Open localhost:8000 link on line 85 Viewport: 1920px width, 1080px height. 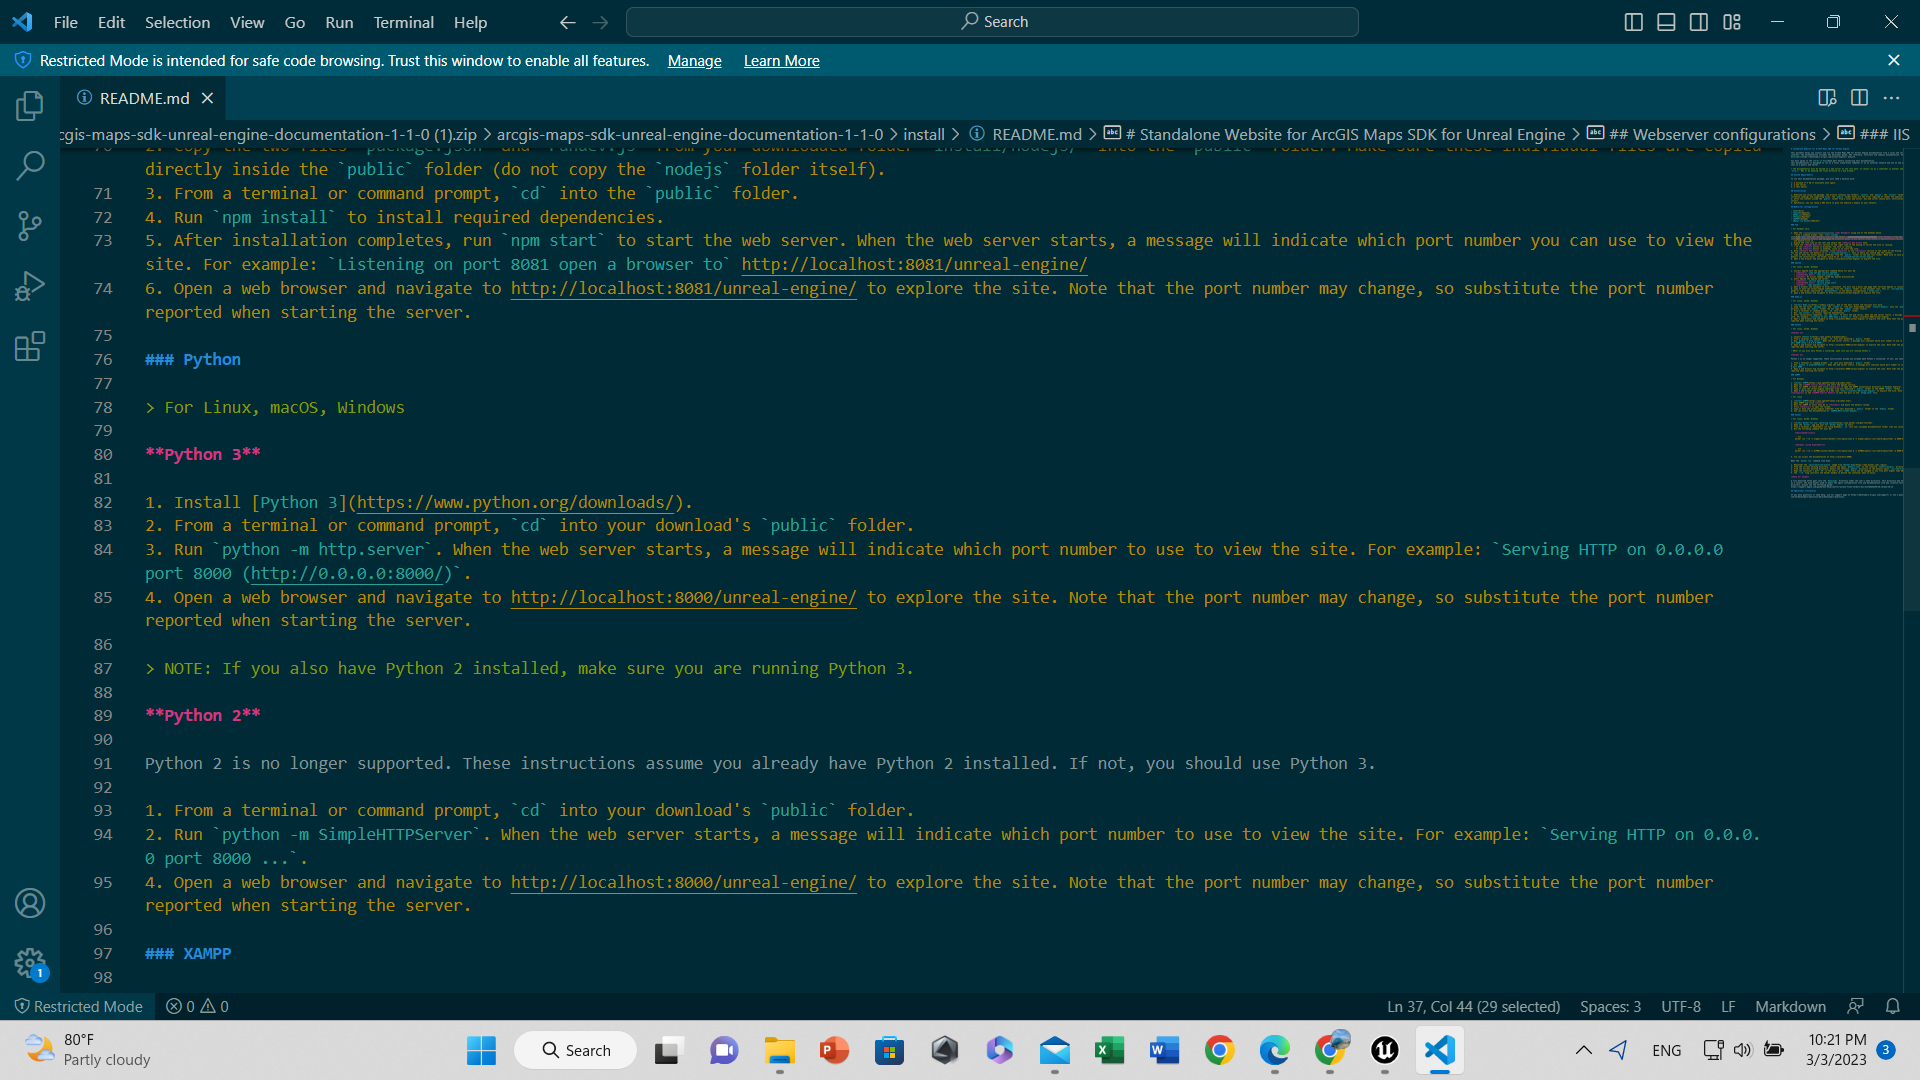click(684, 597)
